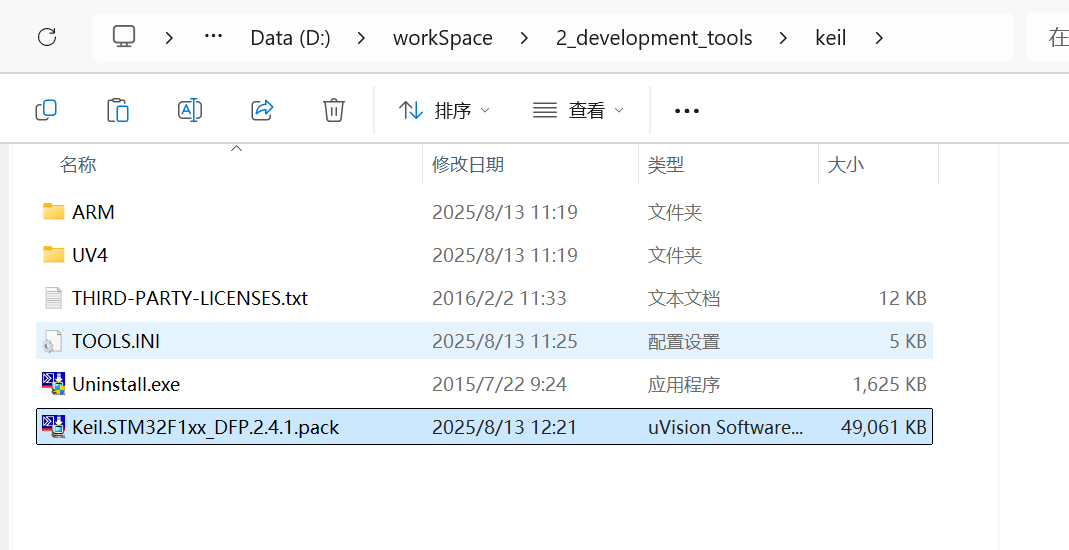Image resolution: width=1069 pixels, height=550 pixels.
Task: Click the 配置设置 type cell
Action: (684, 341)
